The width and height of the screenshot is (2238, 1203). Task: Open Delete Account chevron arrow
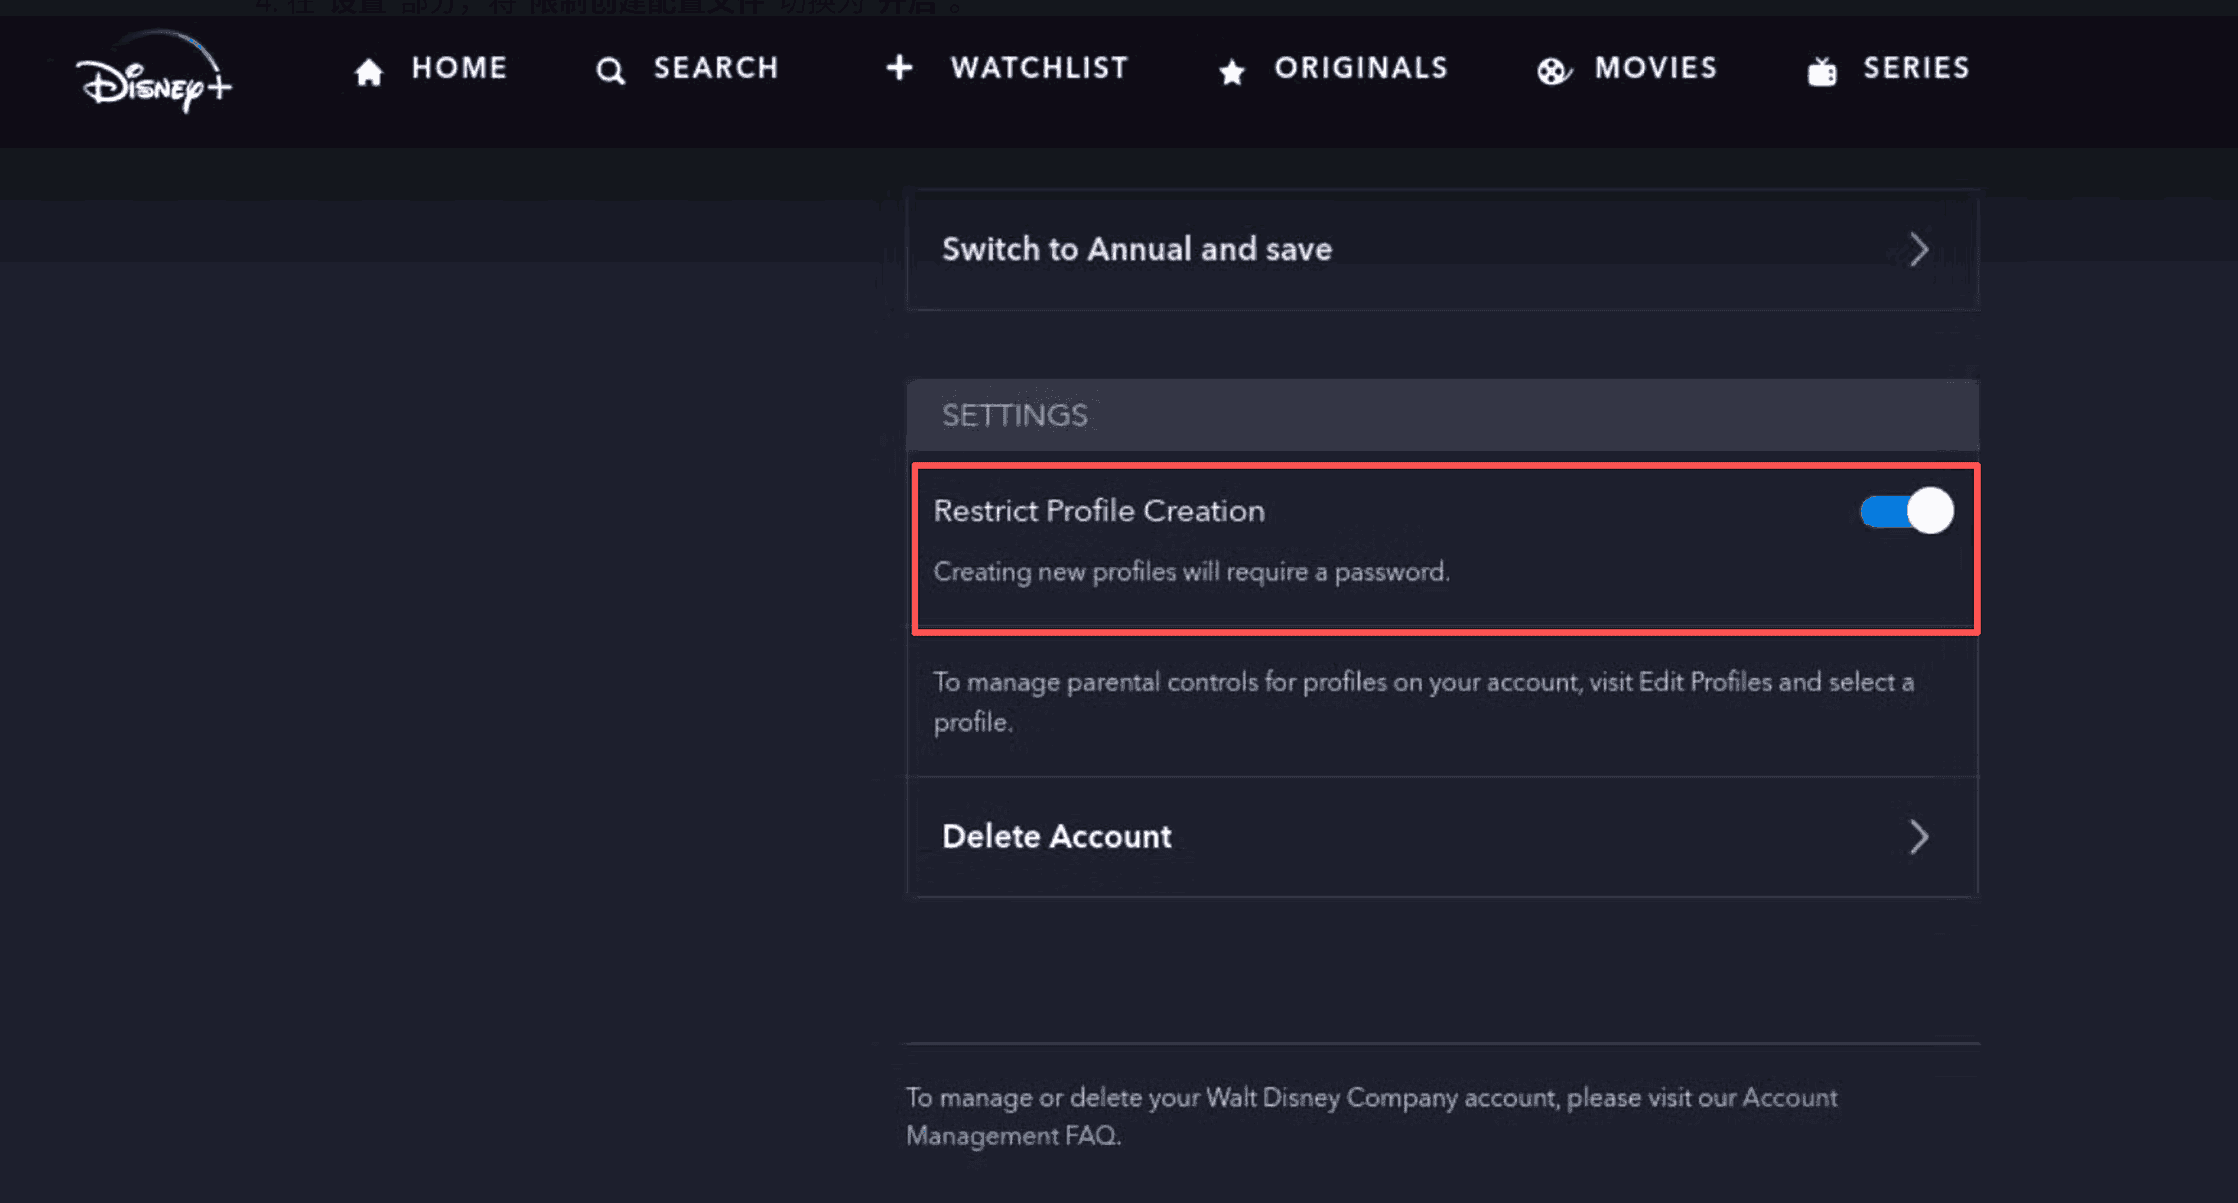1918,837
